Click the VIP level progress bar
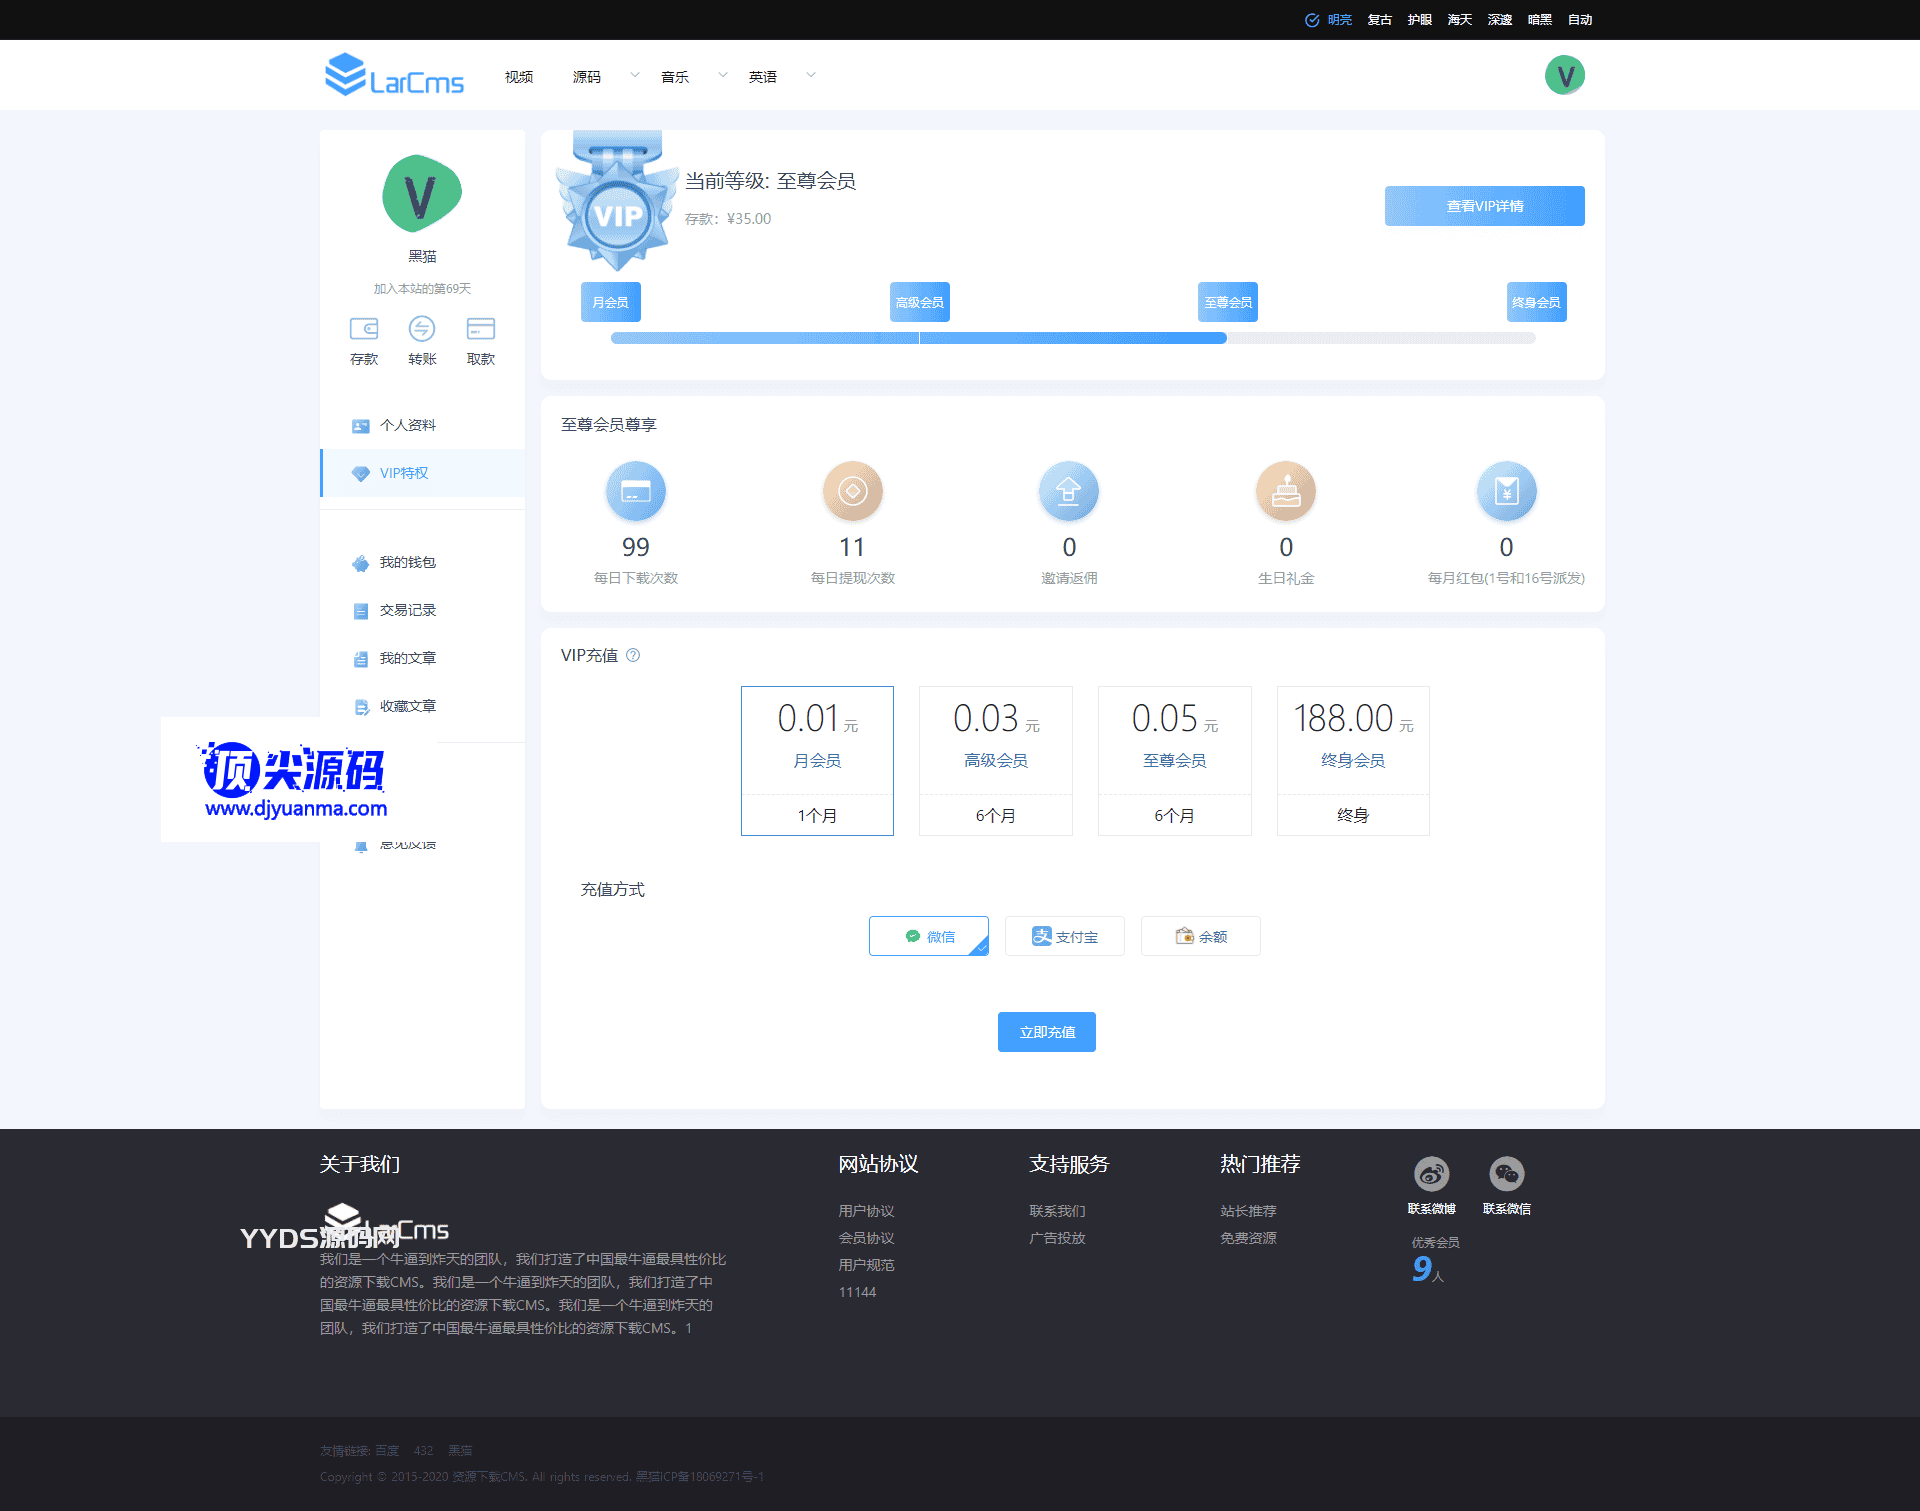 pyautogui.click(x=1073, y=338)
